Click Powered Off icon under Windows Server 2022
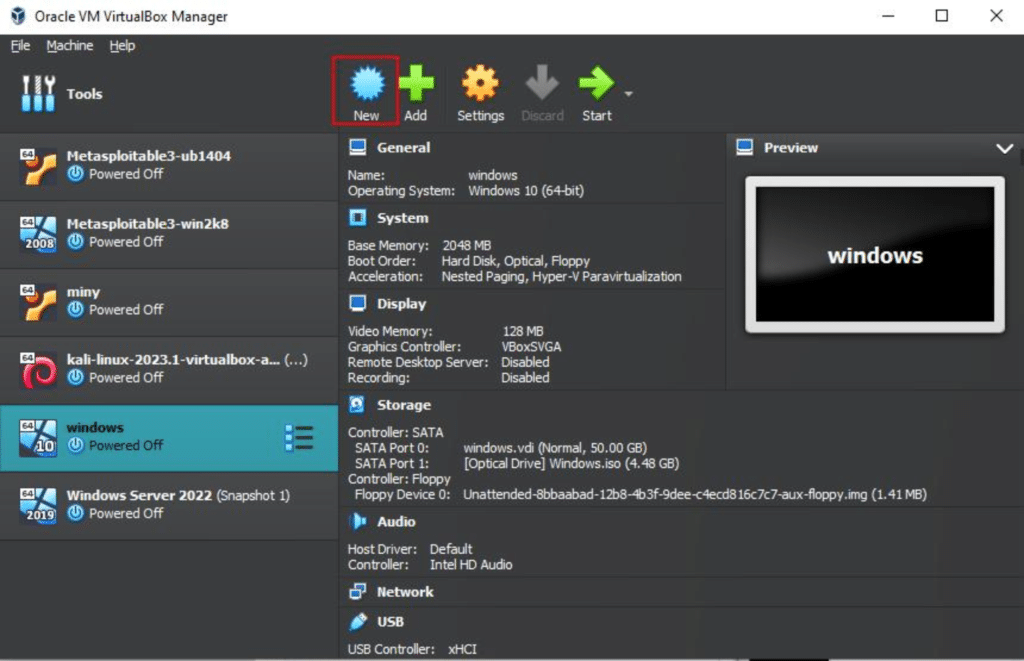This screenshot has height=661, width=1024. tap(76, 513)
